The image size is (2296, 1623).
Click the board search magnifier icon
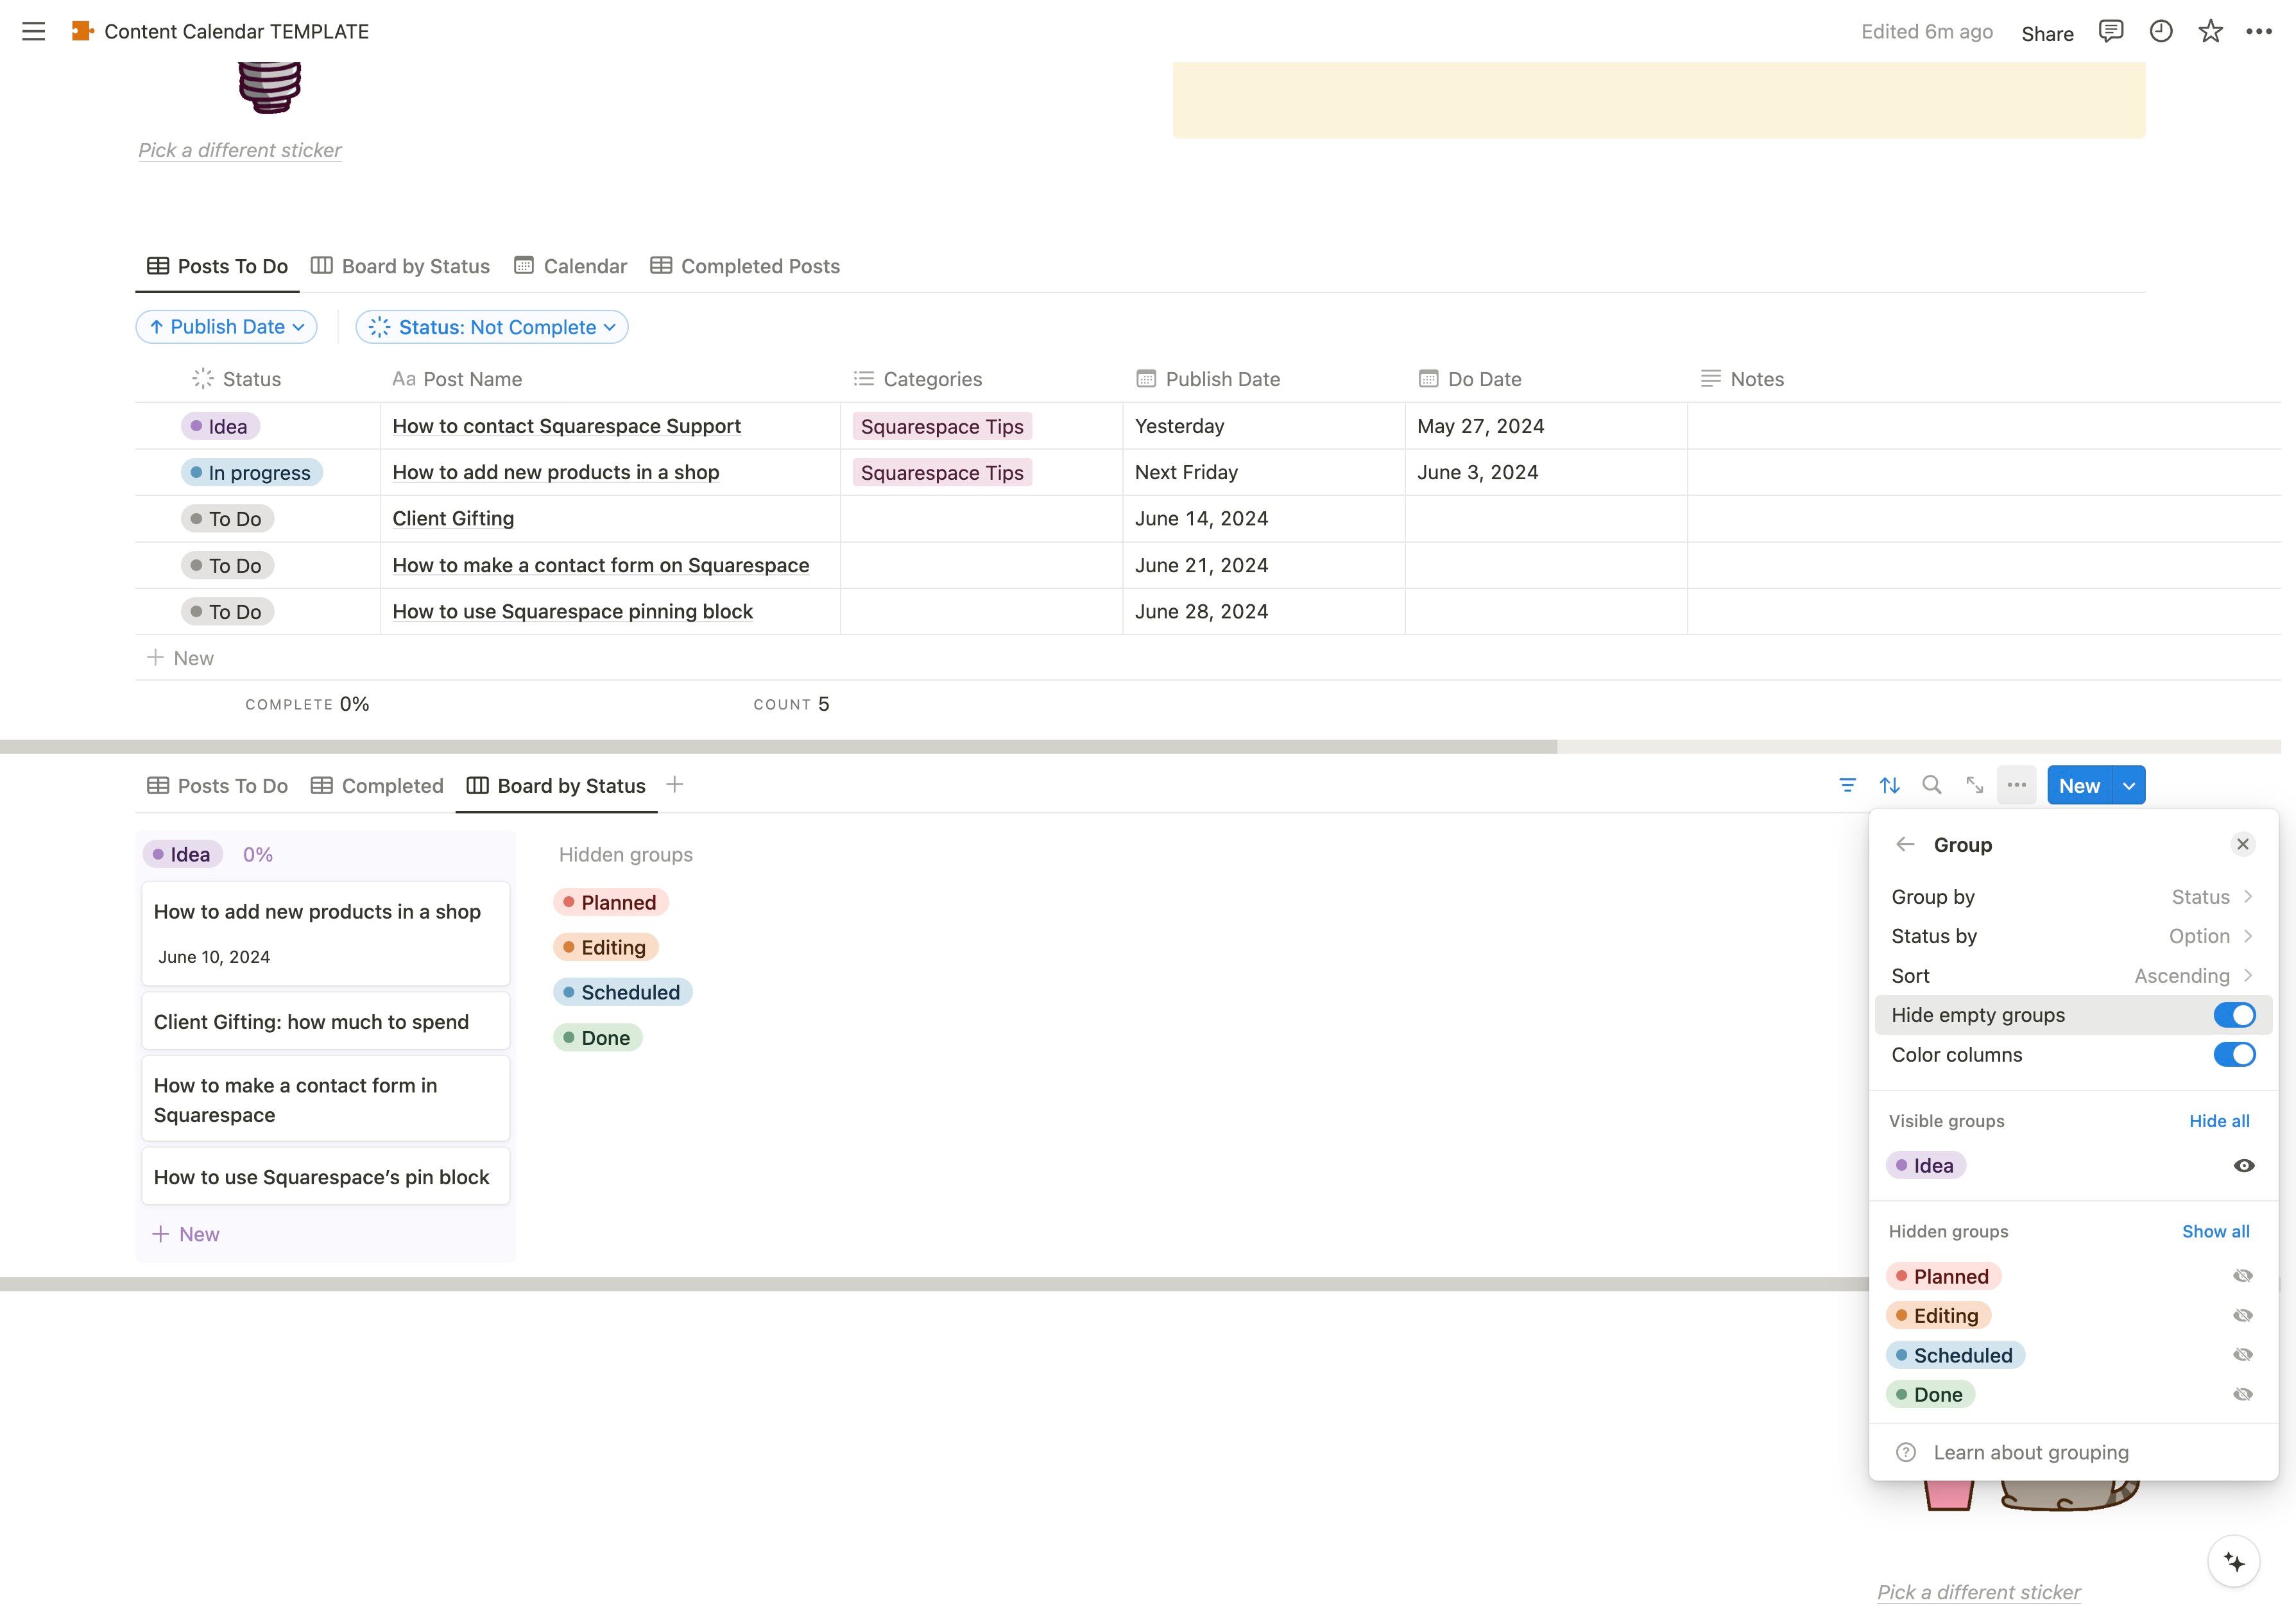click(x=1932, y=785)
